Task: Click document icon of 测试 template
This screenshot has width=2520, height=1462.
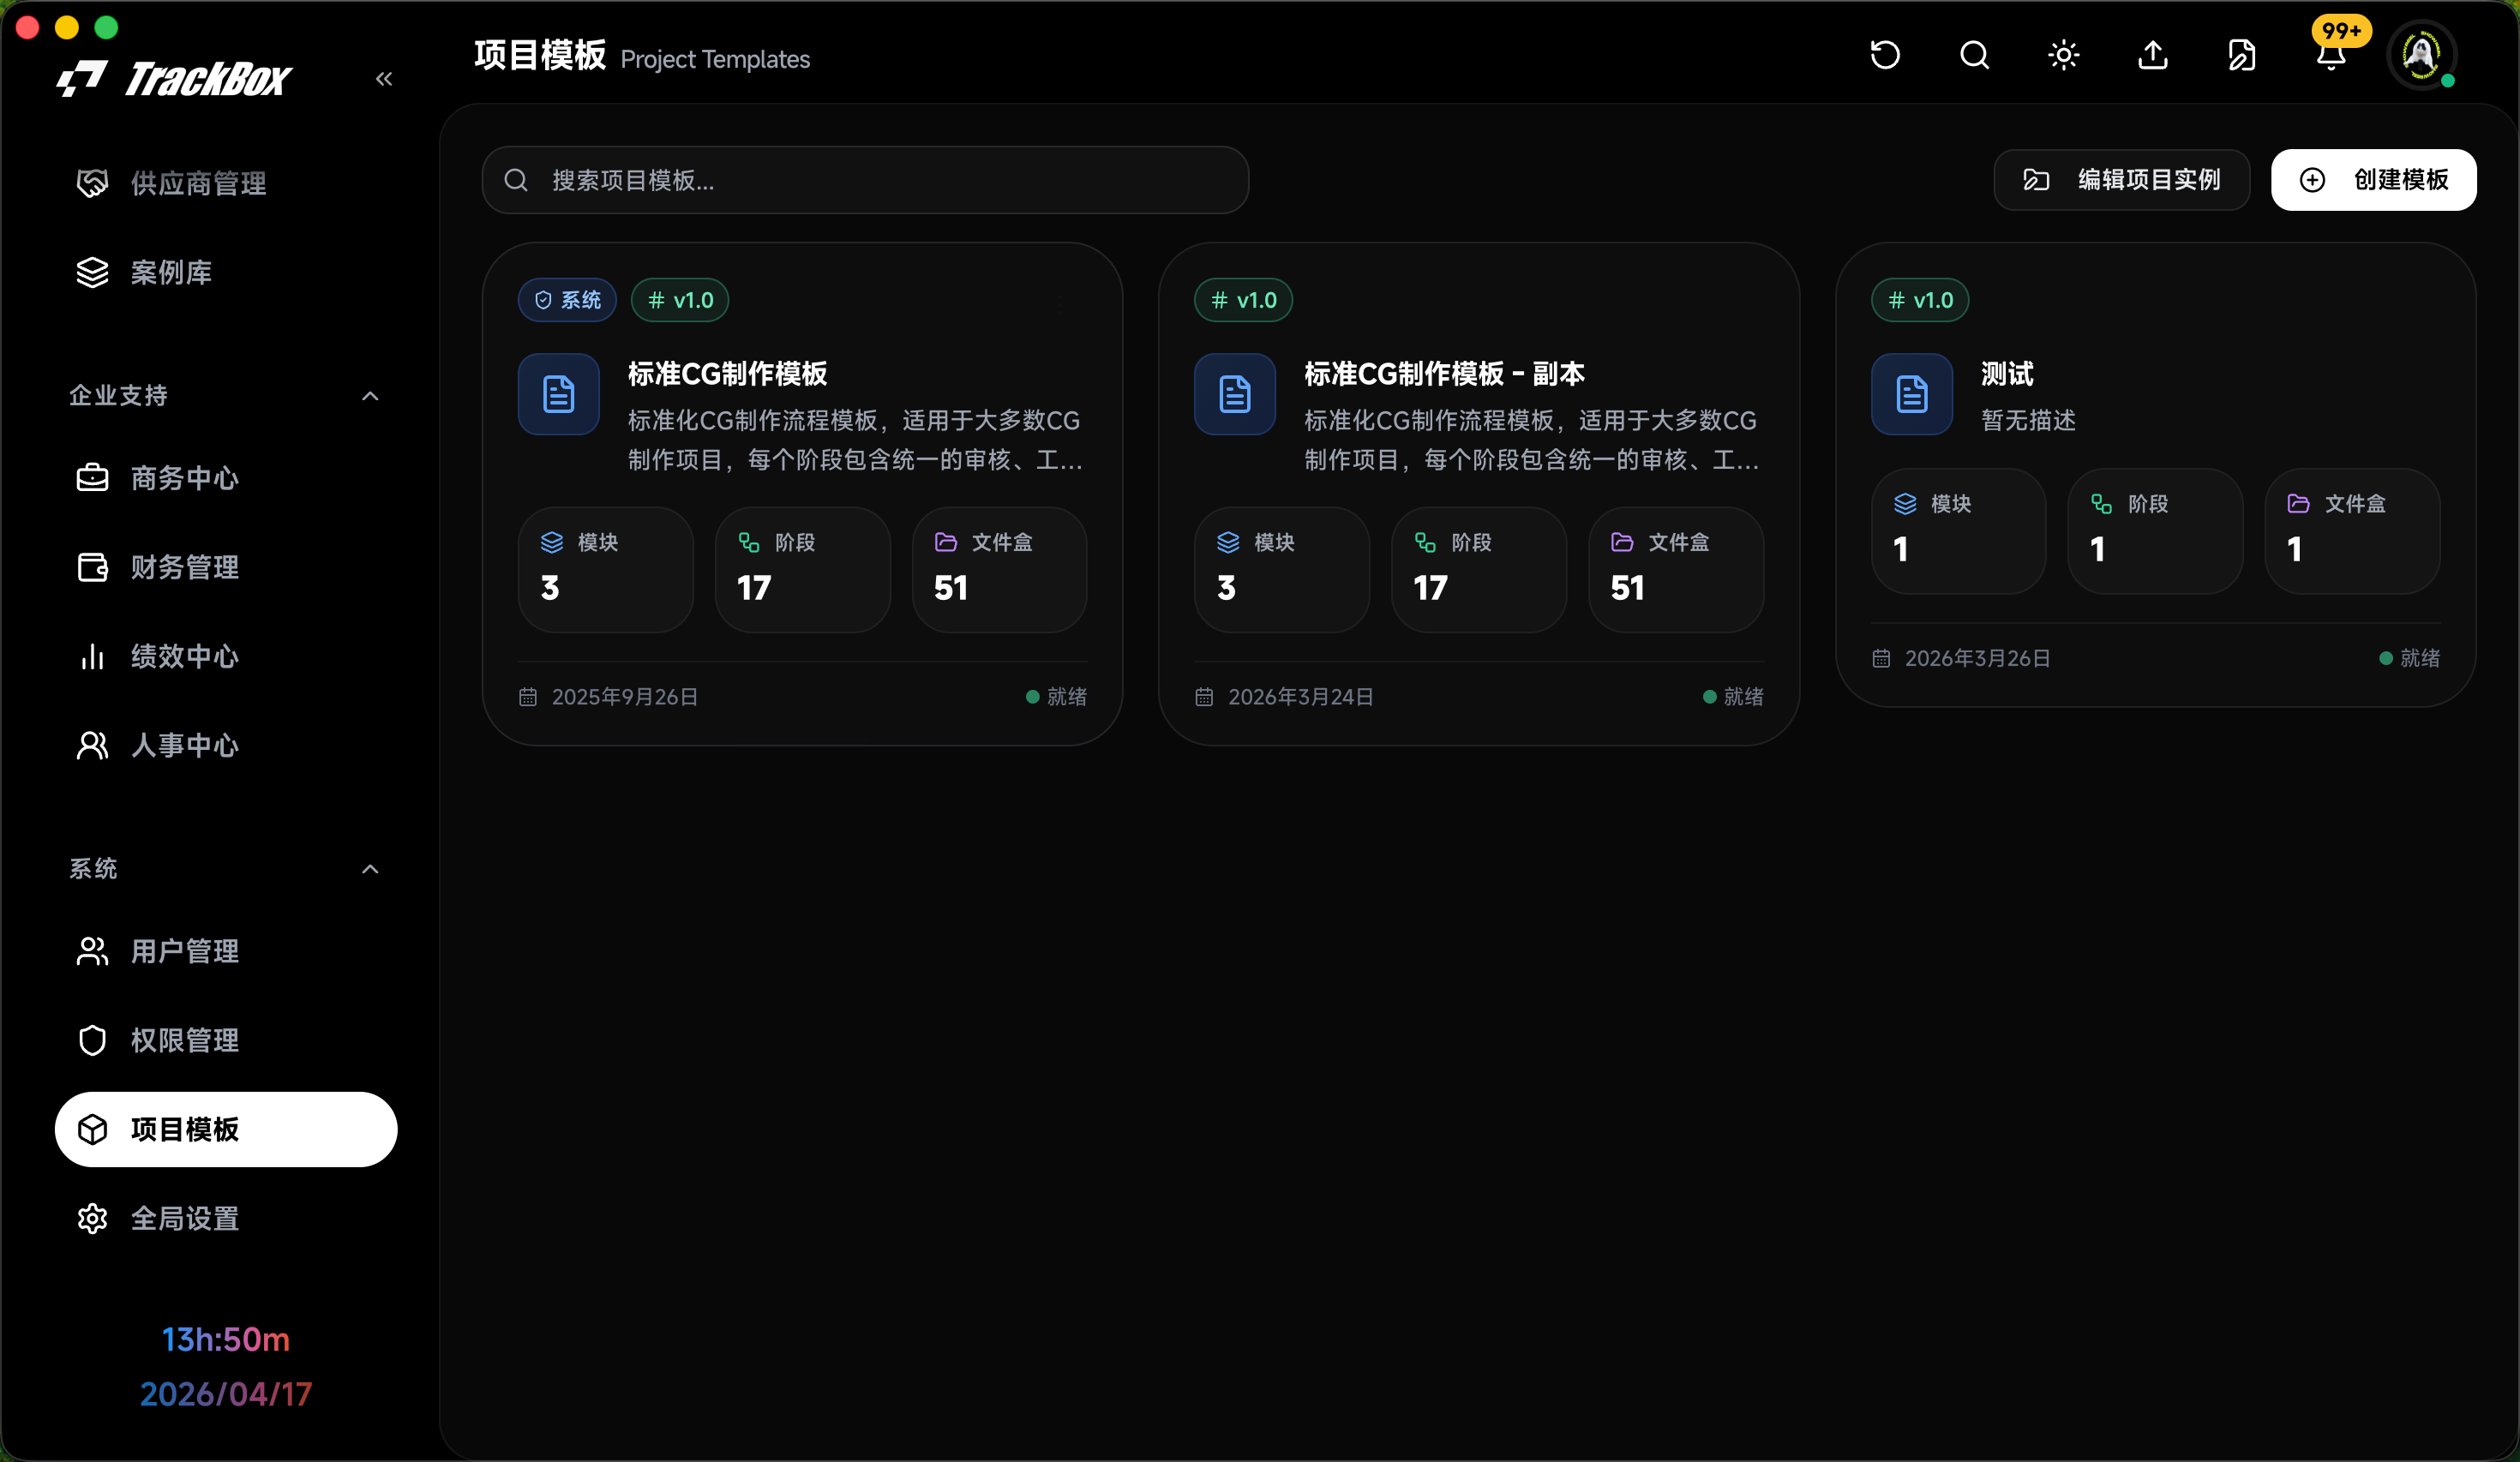Action: pyautogui.click(x=1912, y=394)
